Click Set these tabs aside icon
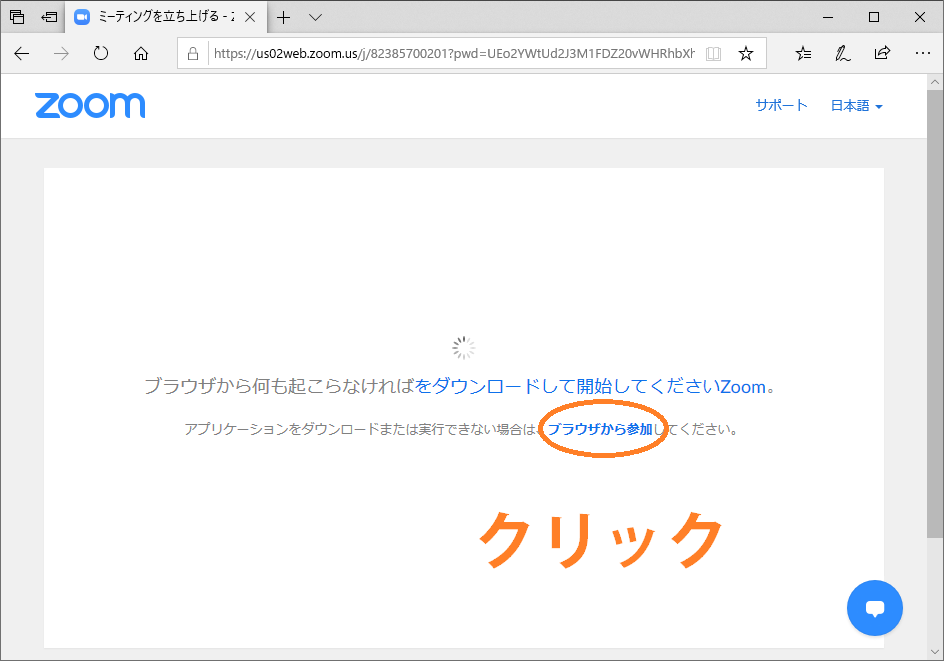 (x=49, y=17)
